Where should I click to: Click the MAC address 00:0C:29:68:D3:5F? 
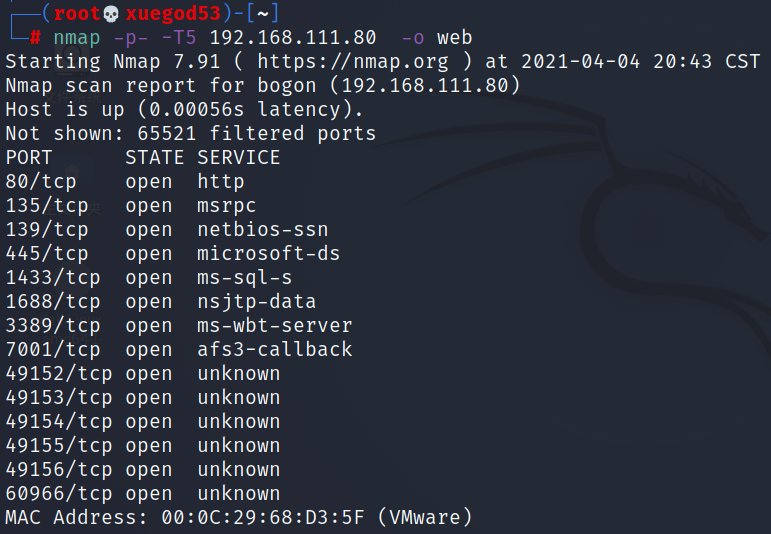tap(263, 518)
